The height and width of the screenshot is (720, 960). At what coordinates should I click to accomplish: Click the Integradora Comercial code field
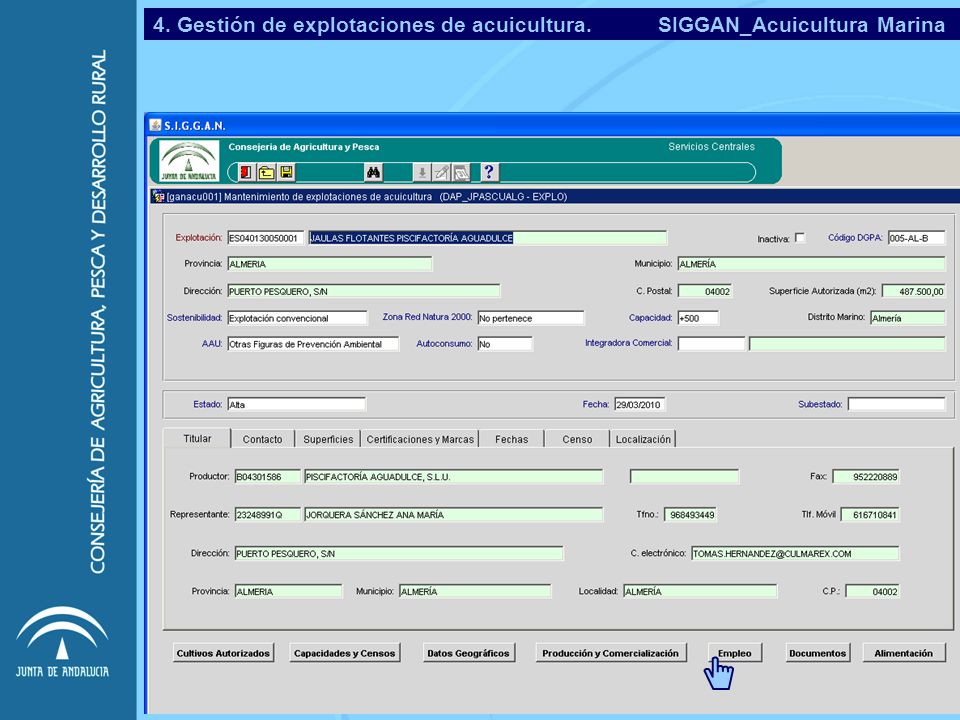pos(711,344)
